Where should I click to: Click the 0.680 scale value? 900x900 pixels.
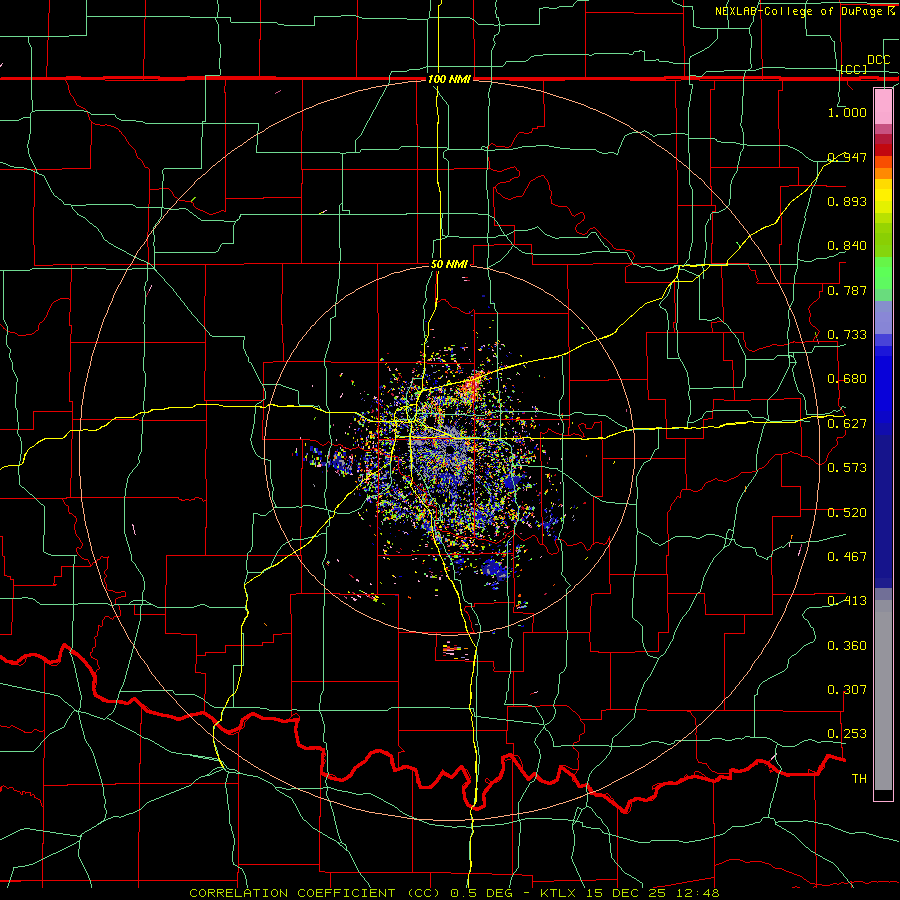[x=847, y=379]
